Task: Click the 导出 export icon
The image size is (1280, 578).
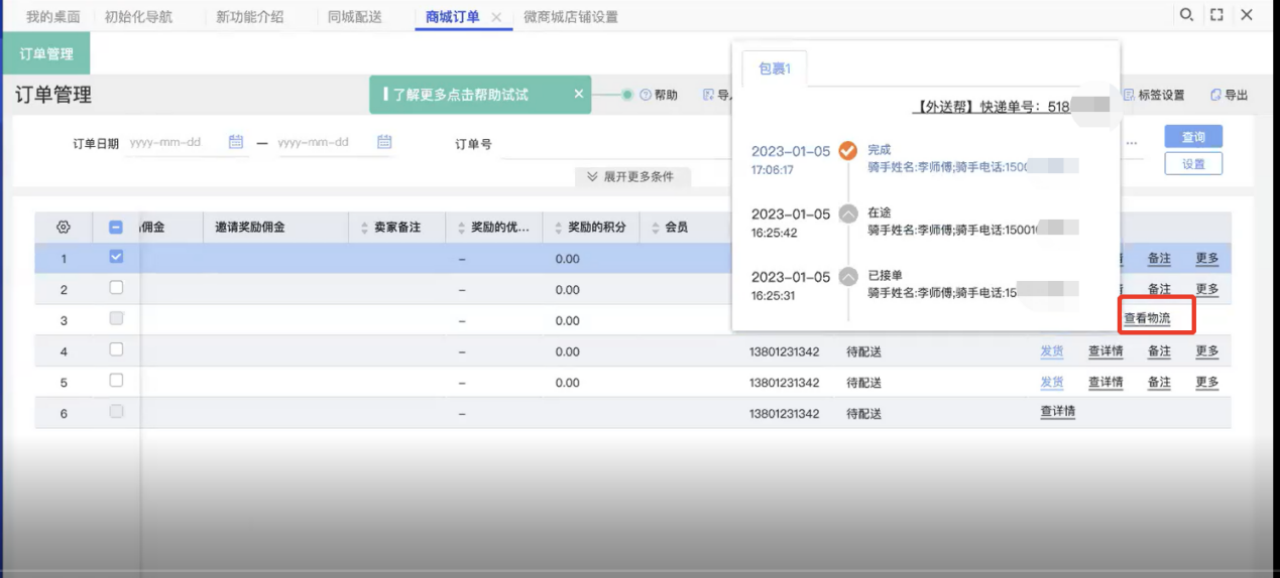Action: pos(1216,95)
